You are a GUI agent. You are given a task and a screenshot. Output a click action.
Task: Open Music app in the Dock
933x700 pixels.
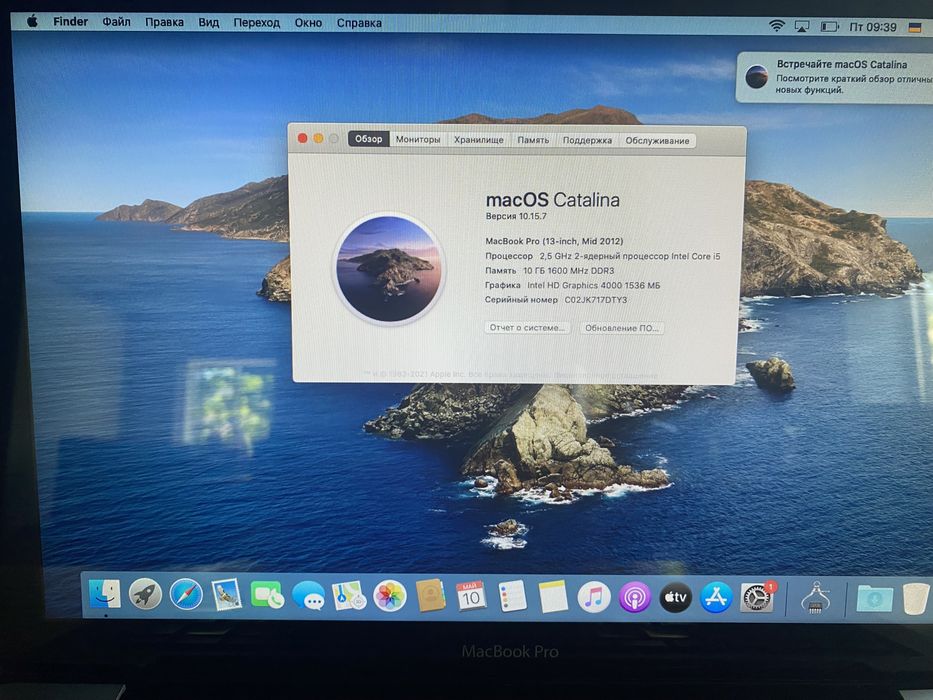click(x=594, y=597)
